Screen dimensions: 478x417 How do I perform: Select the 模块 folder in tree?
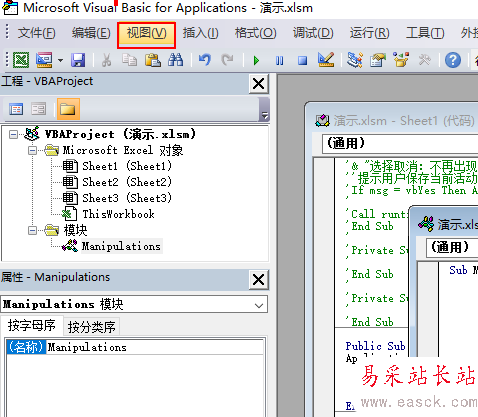[75, 230]
